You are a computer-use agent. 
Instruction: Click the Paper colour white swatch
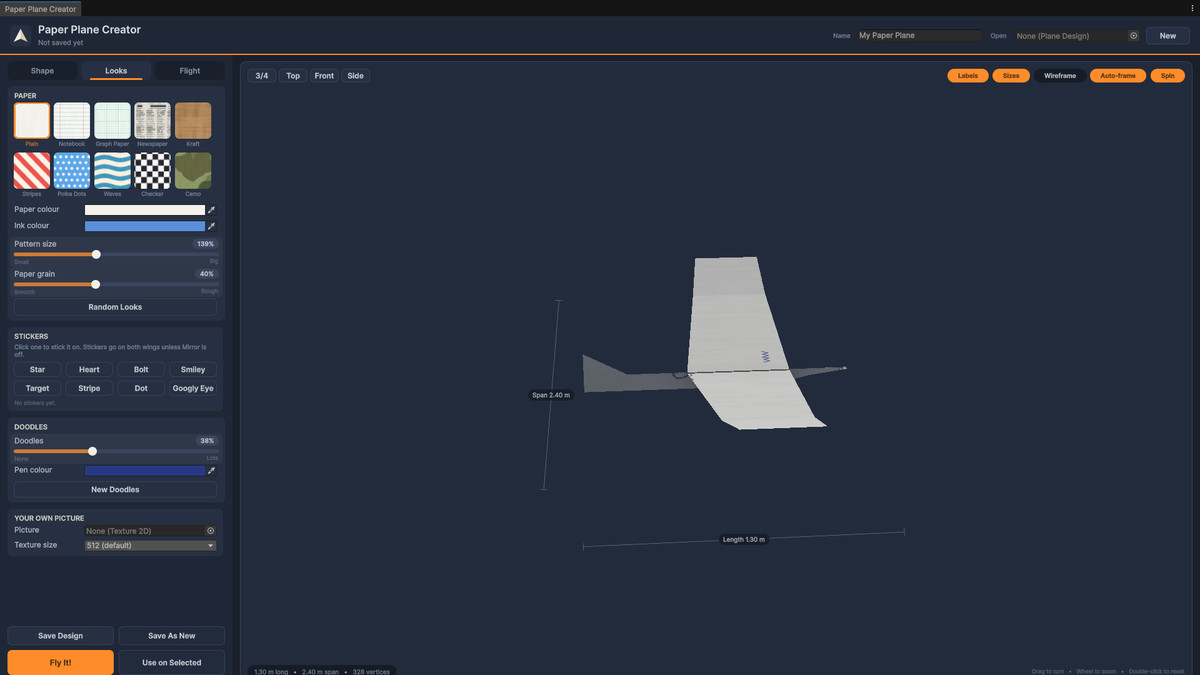145,210
